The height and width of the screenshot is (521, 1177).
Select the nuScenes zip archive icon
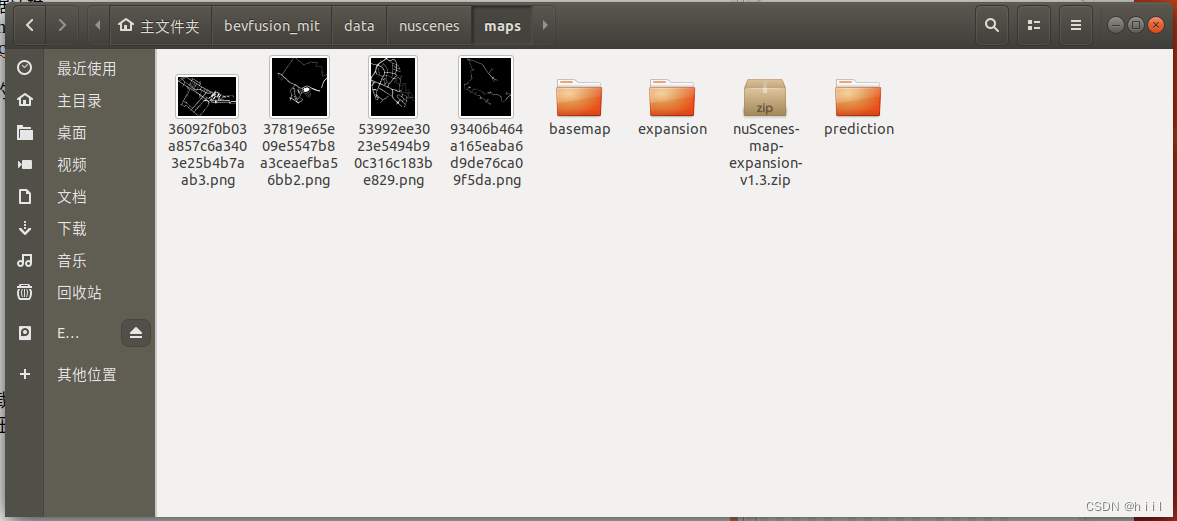click(x=765, y=97)
